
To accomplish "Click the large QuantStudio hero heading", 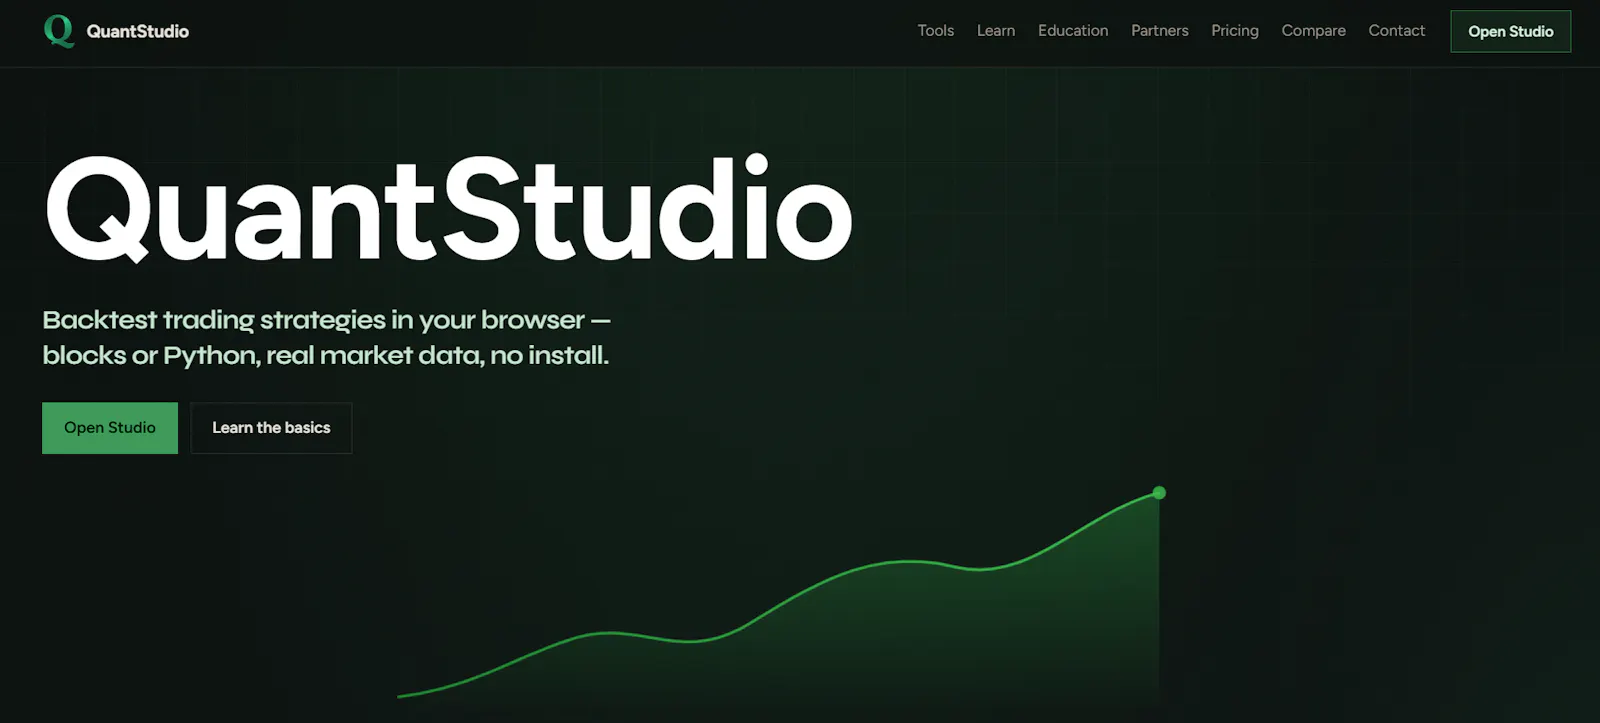I will tap(448, 209).
